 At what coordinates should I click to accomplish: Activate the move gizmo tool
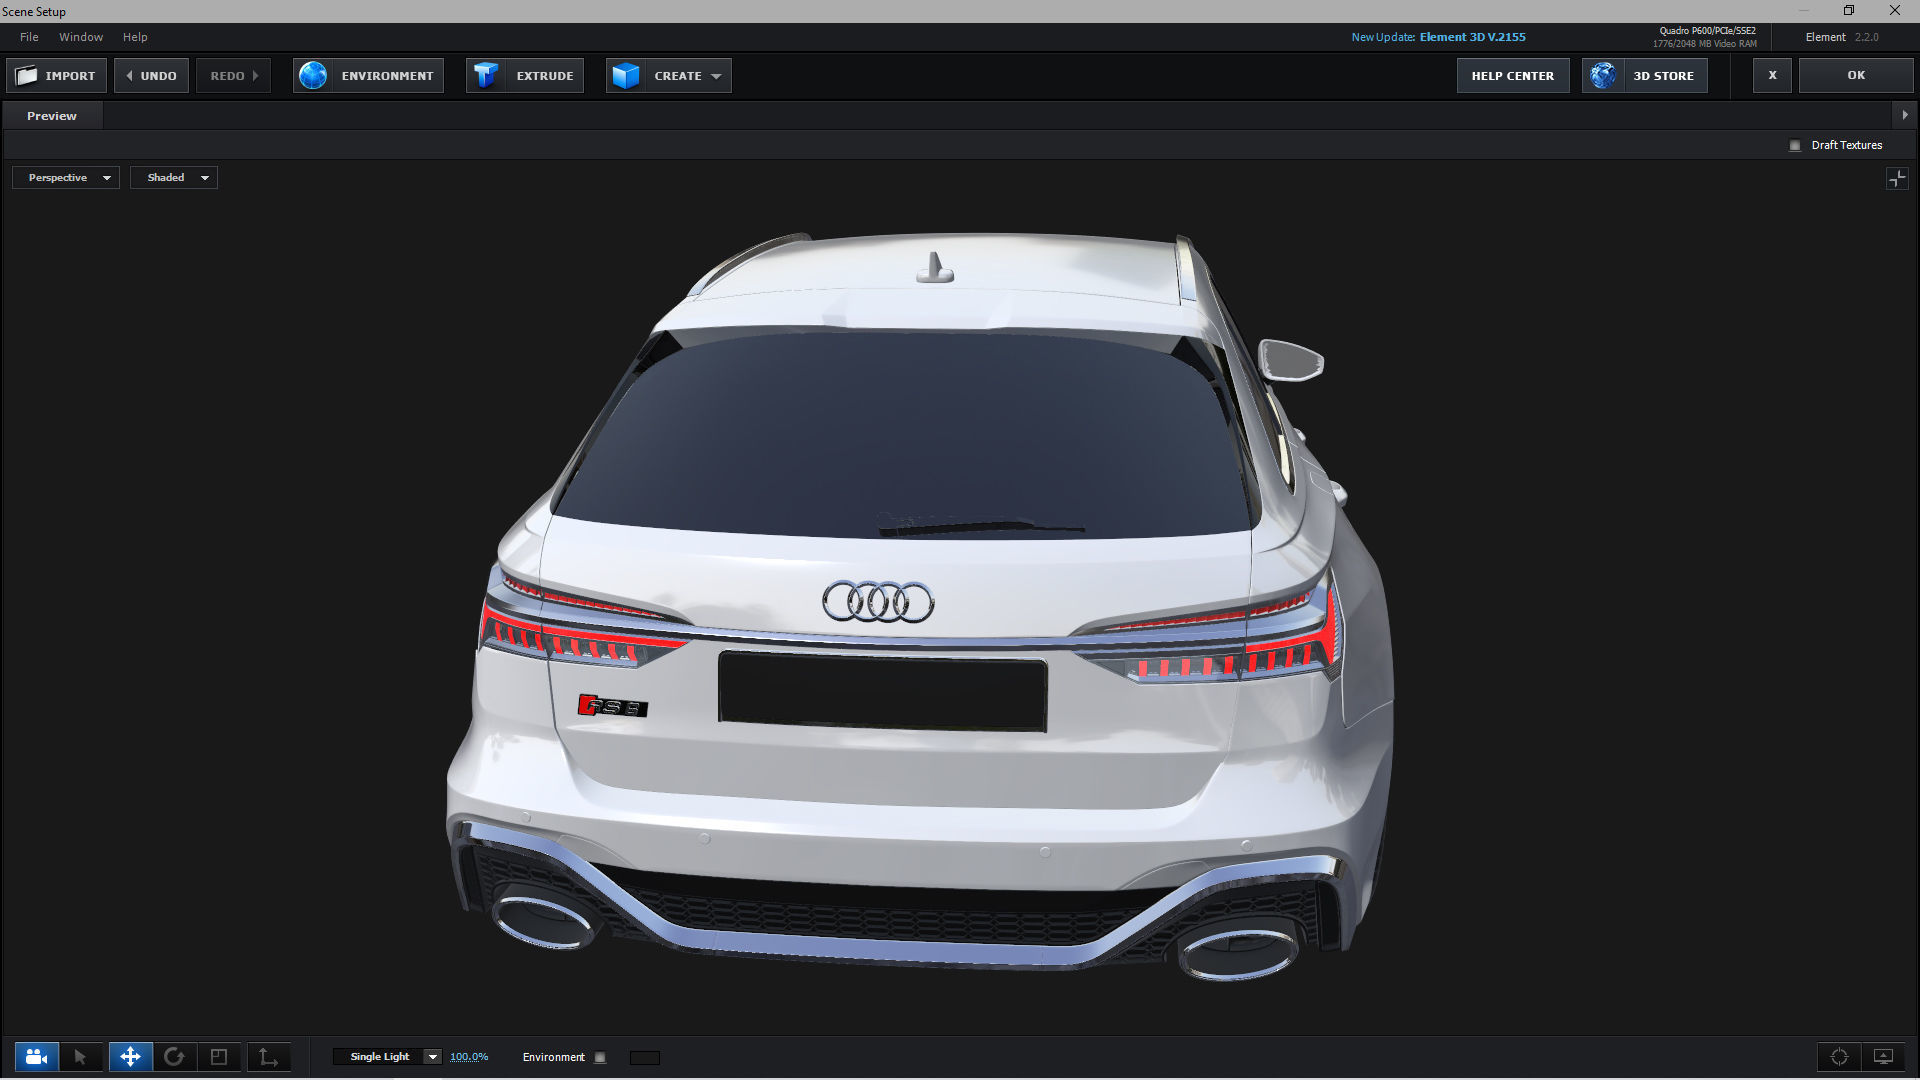[130, 1057]
